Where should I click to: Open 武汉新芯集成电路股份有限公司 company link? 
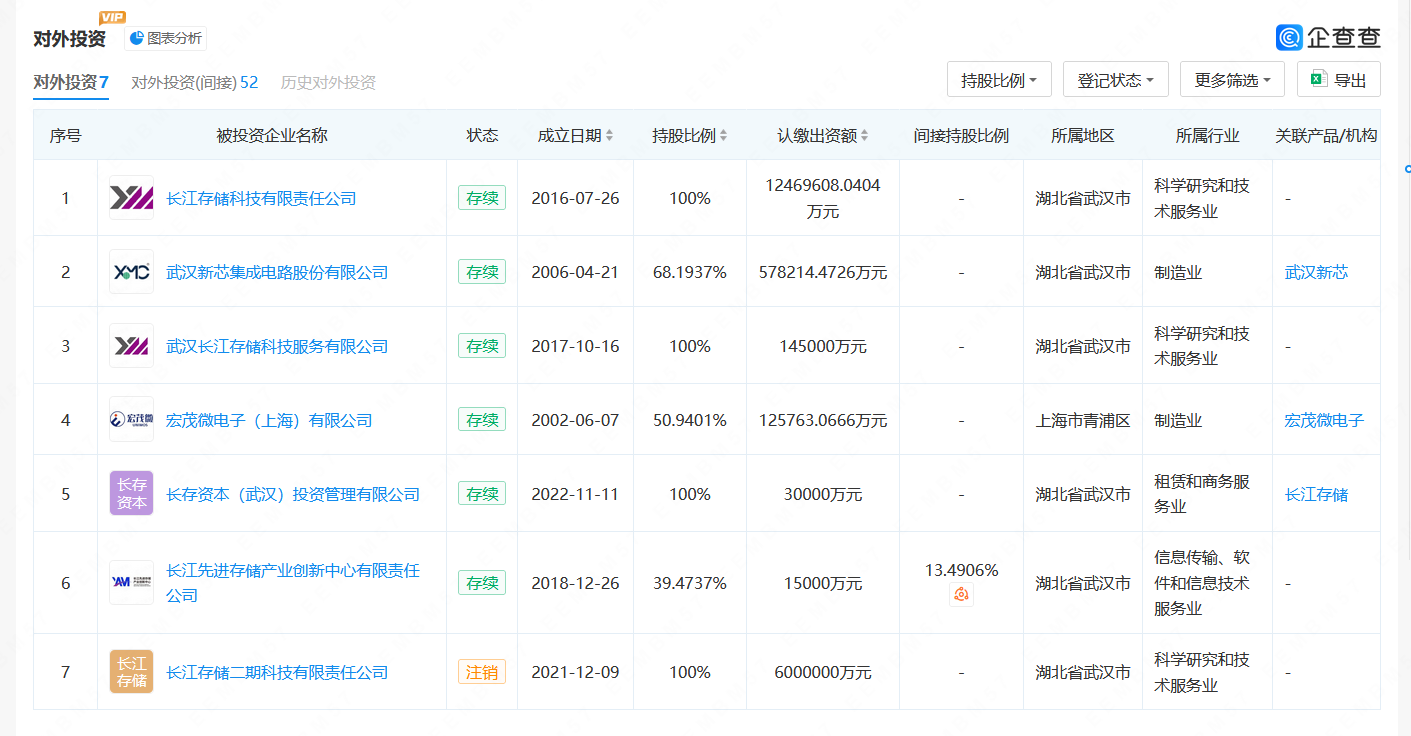click(277, 272)
